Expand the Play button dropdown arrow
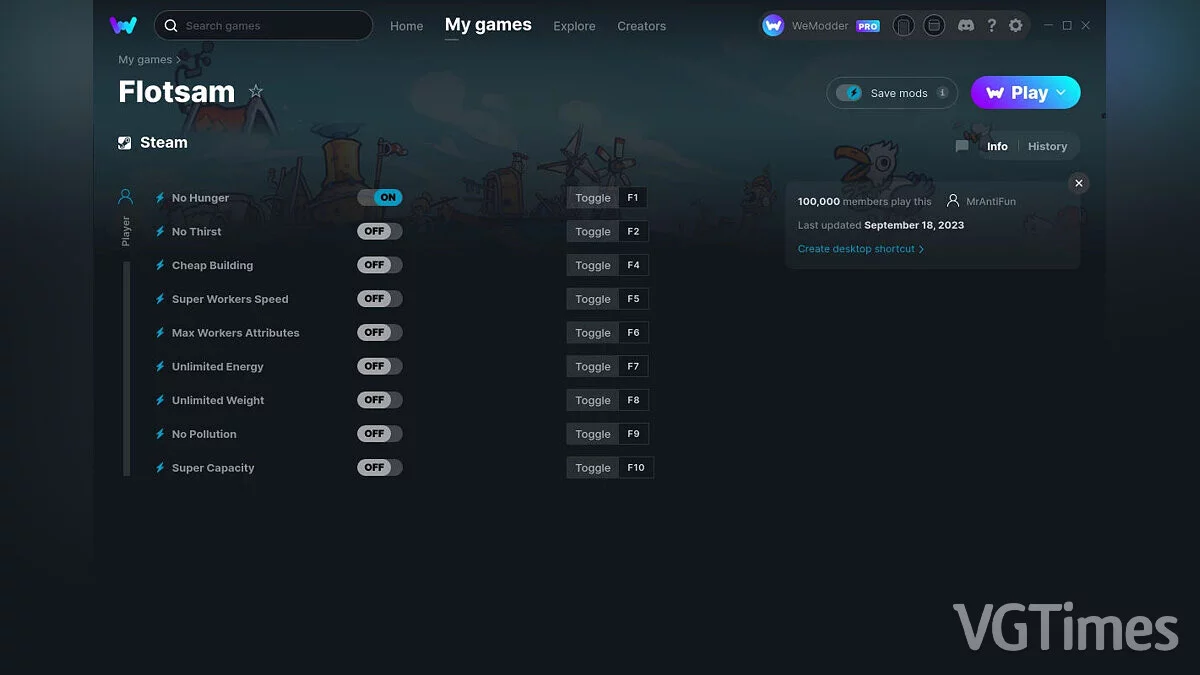The width and height of the screenshot is (1200, 675). click(1061, 92)
